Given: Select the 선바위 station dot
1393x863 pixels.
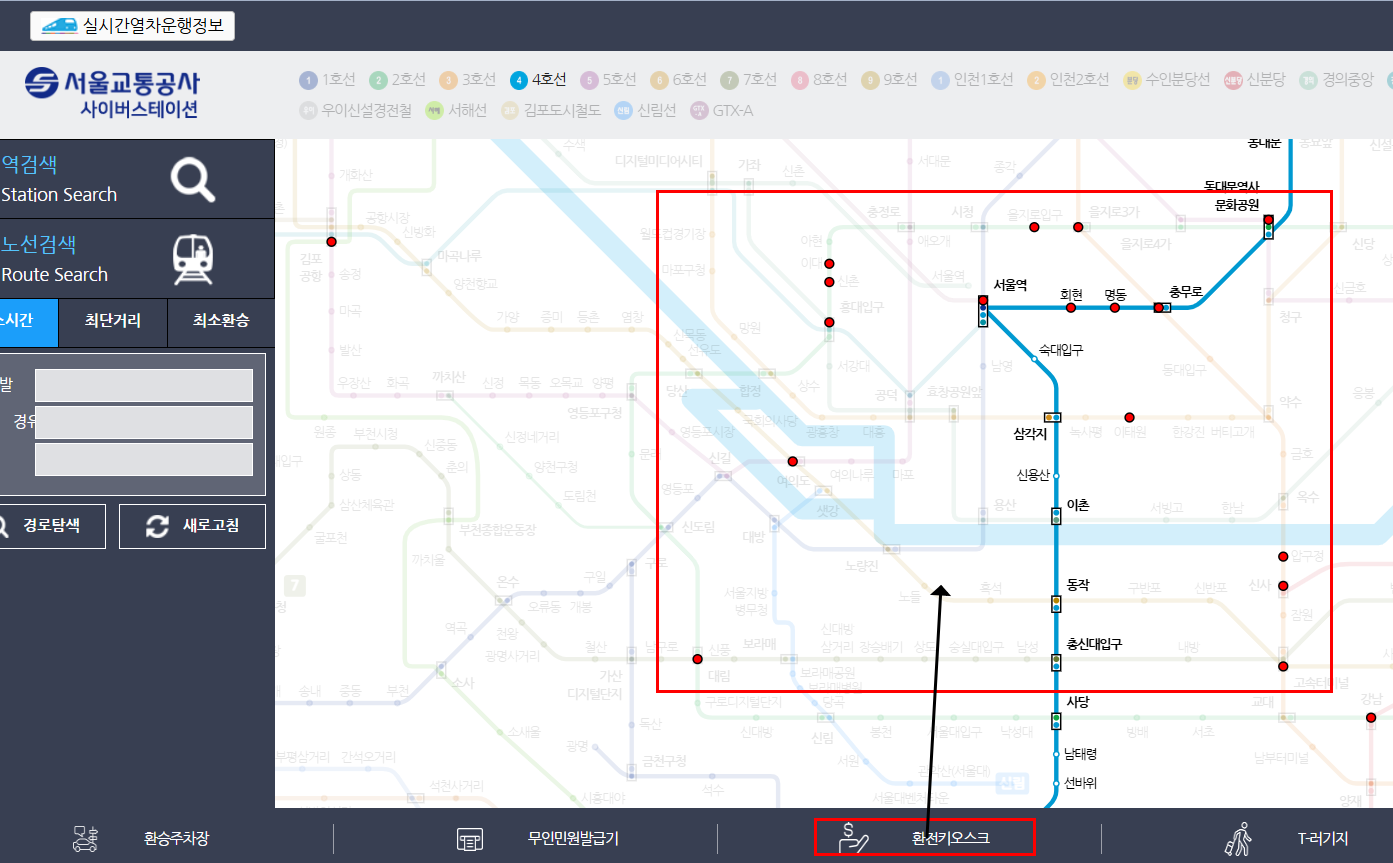Looking at the screenshot, I should coord(1056,783).
